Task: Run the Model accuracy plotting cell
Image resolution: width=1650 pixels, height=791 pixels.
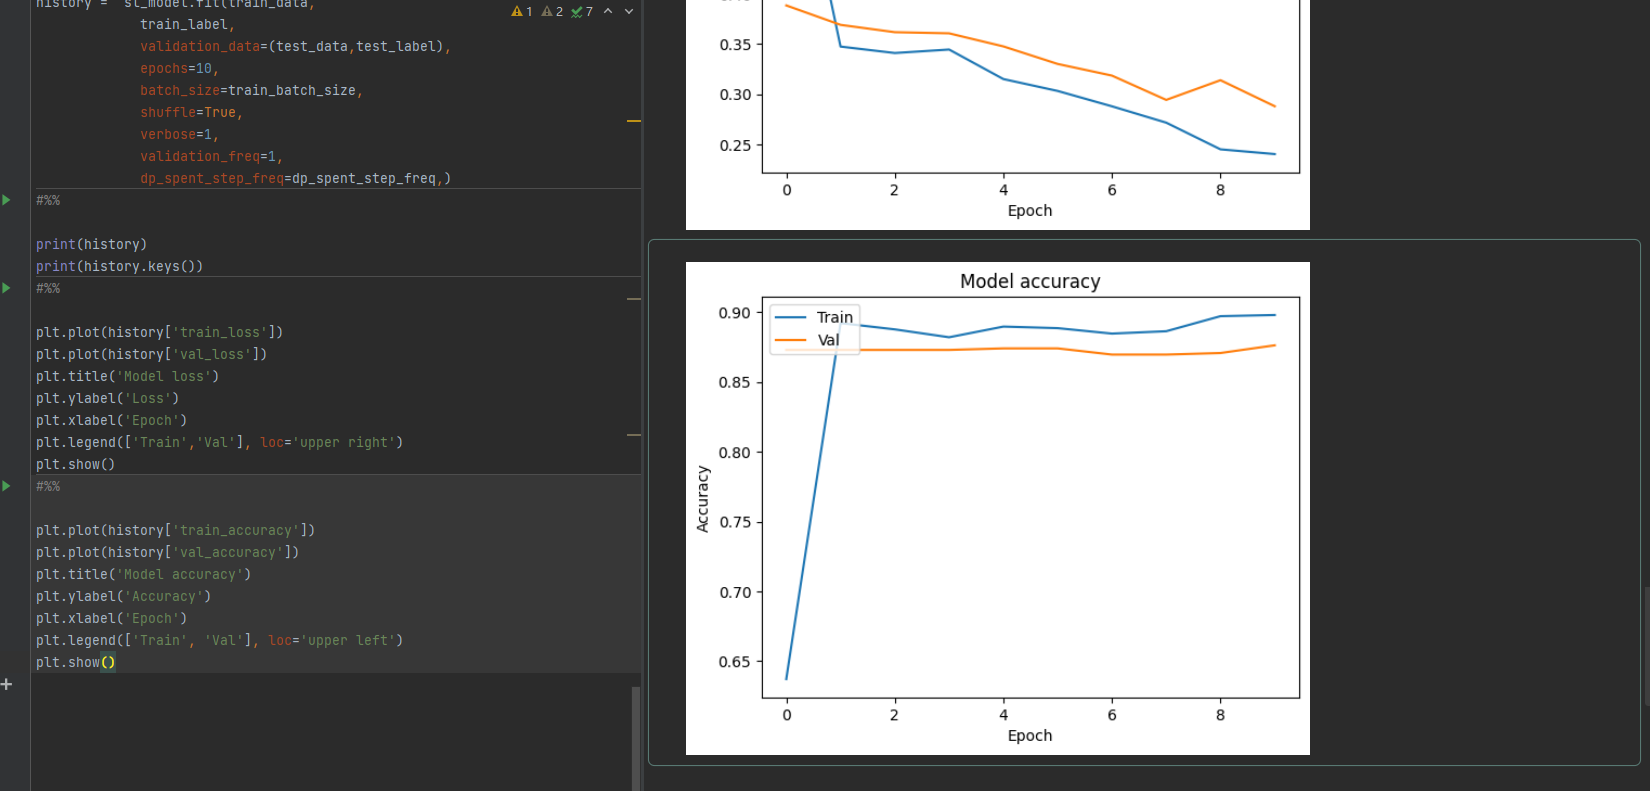Action: click(6, 486)
